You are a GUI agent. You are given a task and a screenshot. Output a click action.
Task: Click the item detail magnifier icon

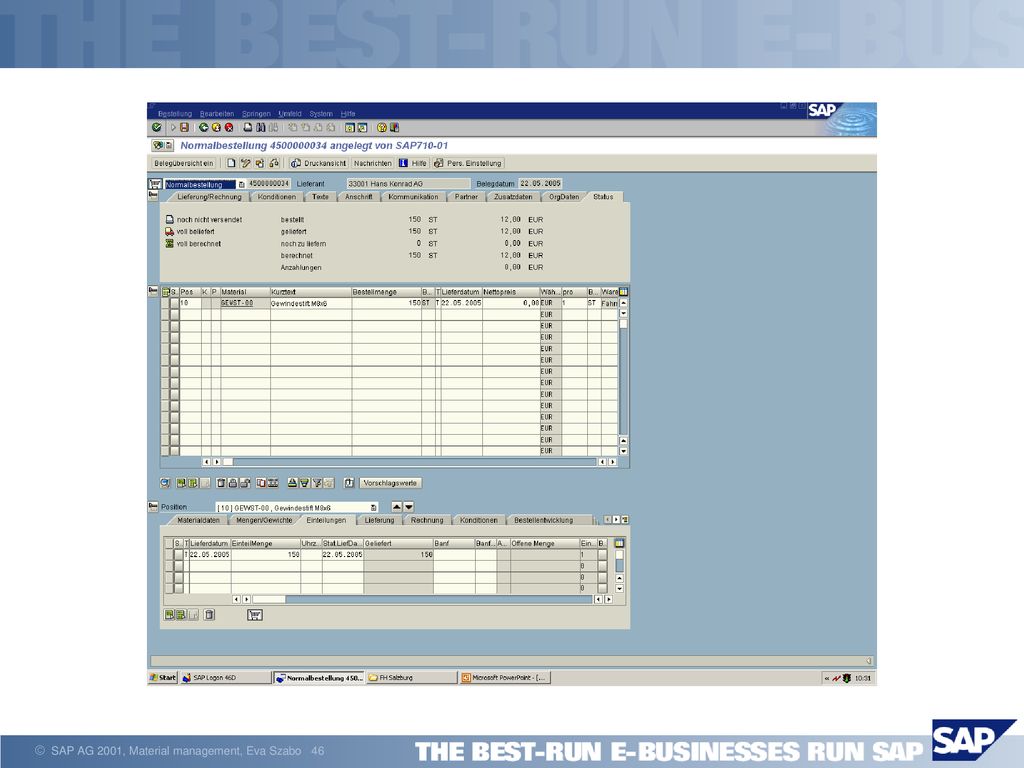tap(165, 483)
